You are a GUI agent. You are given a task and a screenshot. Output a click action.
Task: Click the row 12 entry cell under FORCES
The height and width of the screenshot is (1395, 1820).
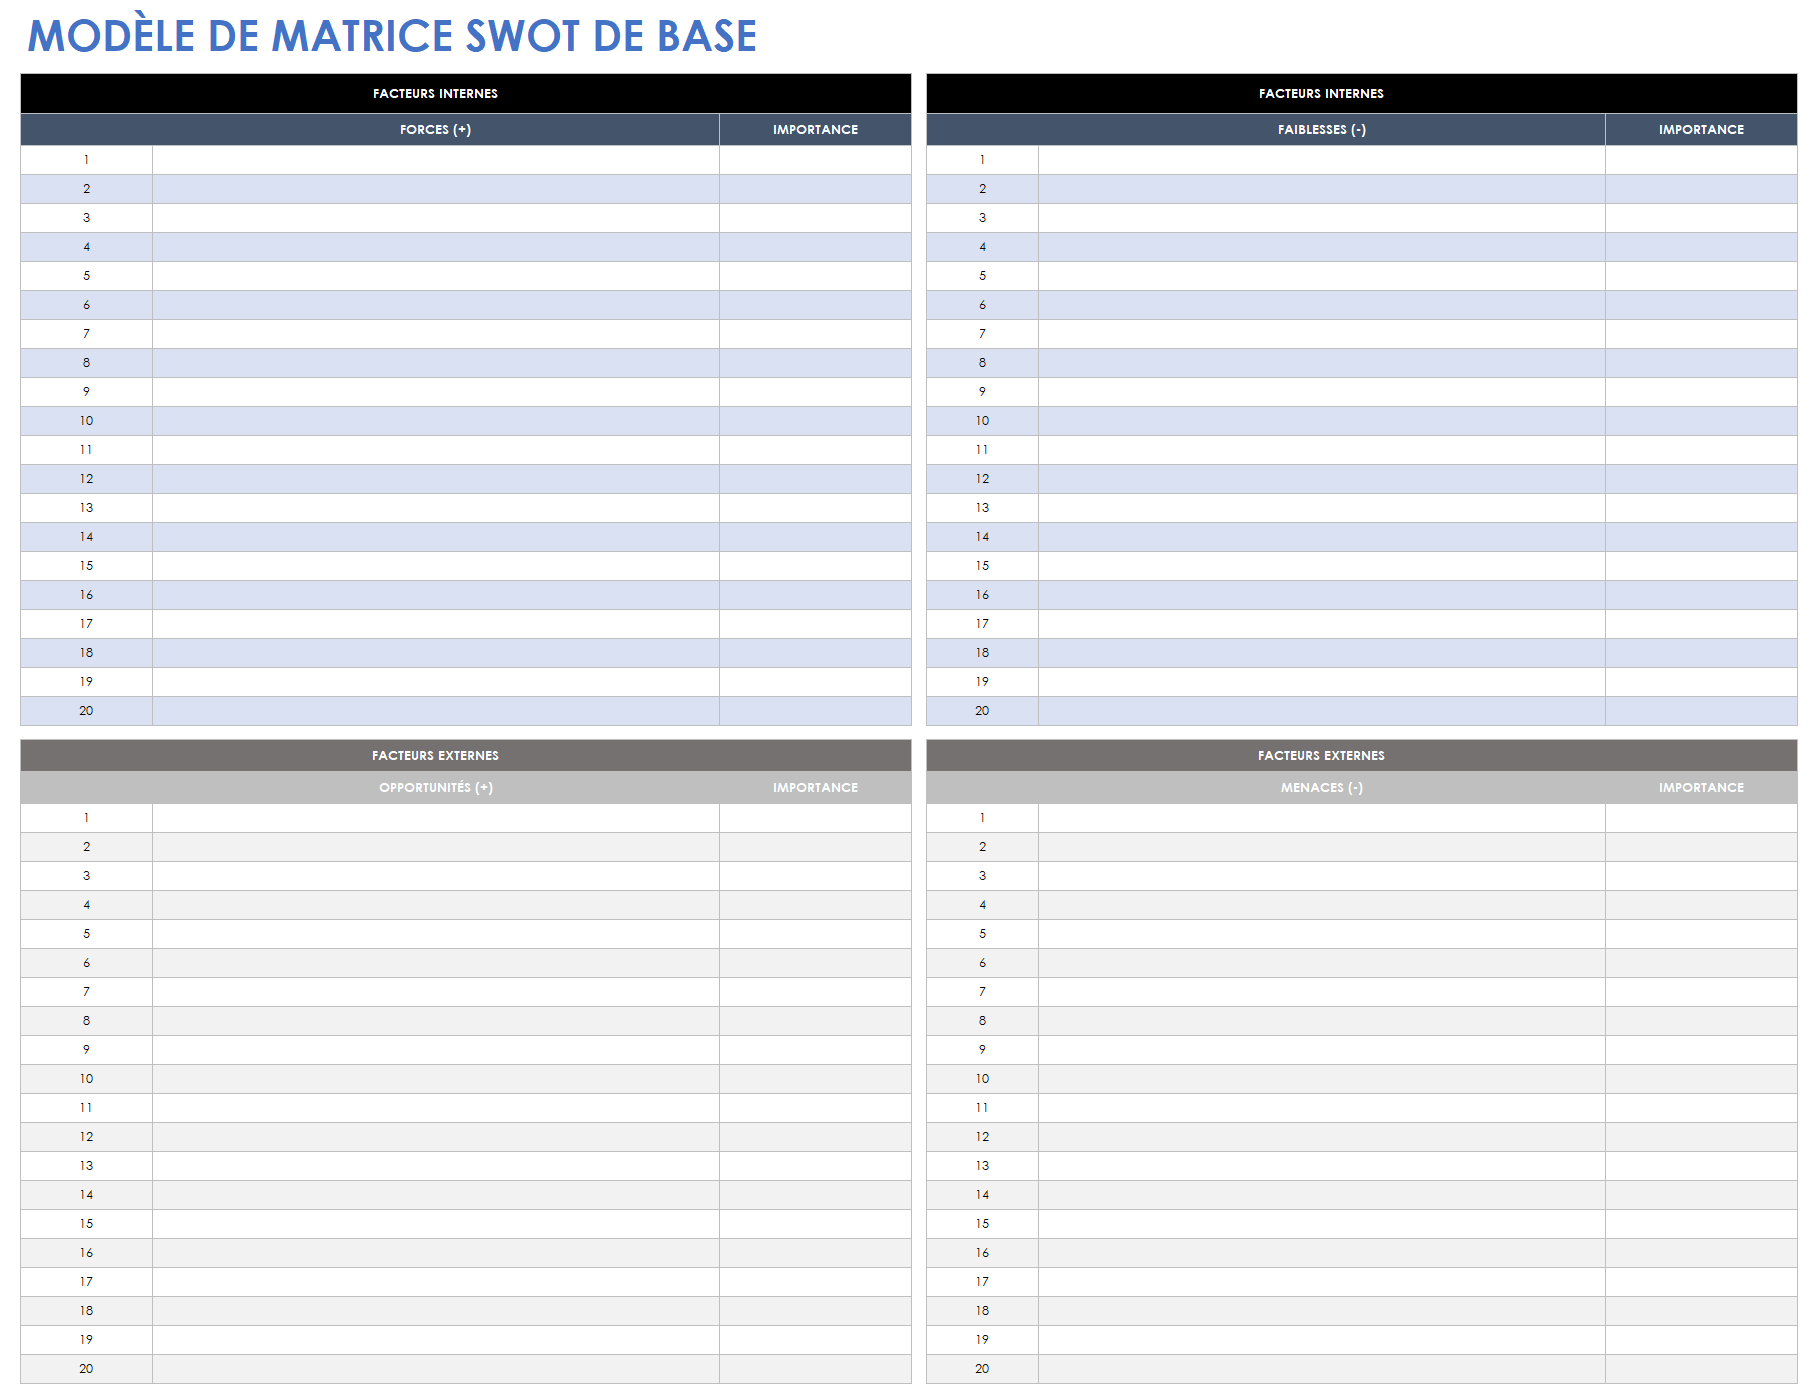tap(436, 479)
